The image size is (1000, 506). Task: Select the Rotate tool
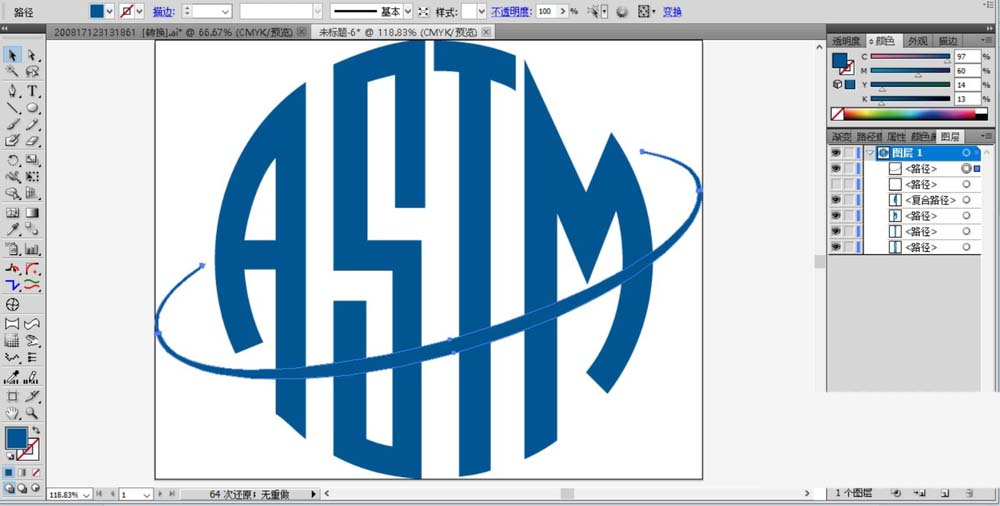point(12,160)
